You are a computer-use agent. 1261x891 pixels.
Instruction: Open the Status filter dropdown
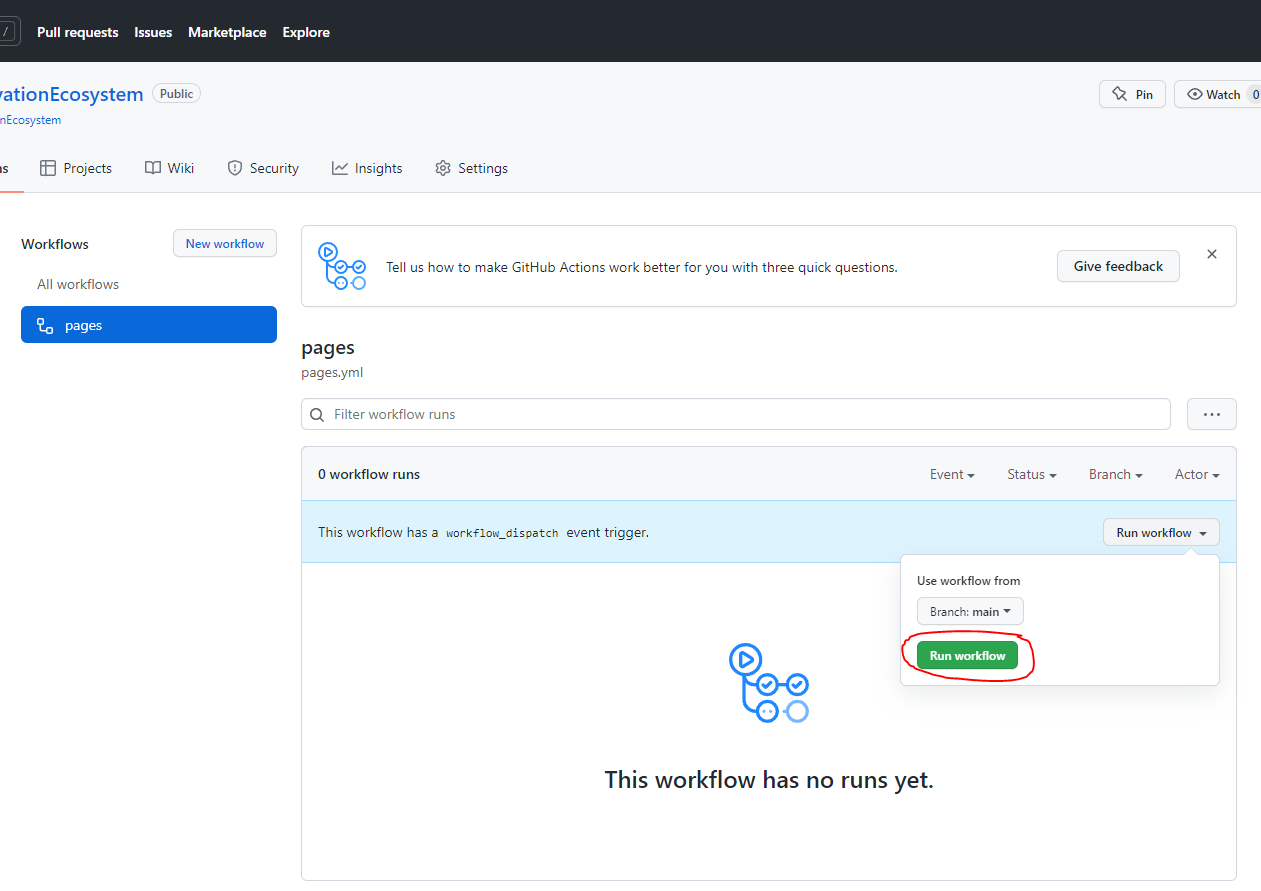[1031, 474]
